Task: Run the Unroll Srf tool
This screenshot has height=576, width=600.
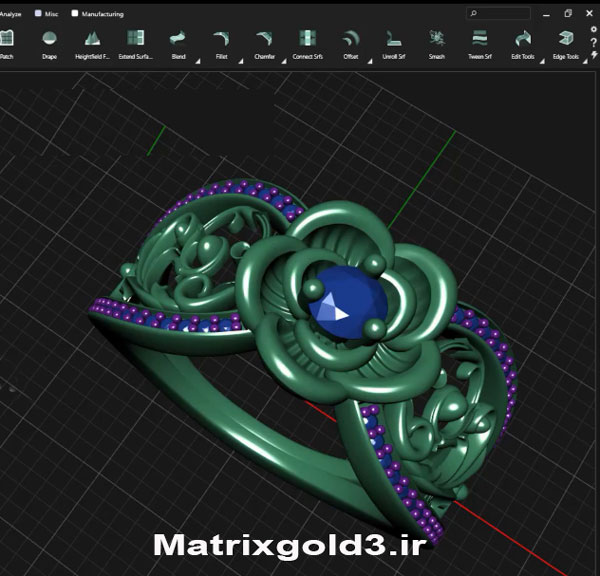Action: (394, 45)
